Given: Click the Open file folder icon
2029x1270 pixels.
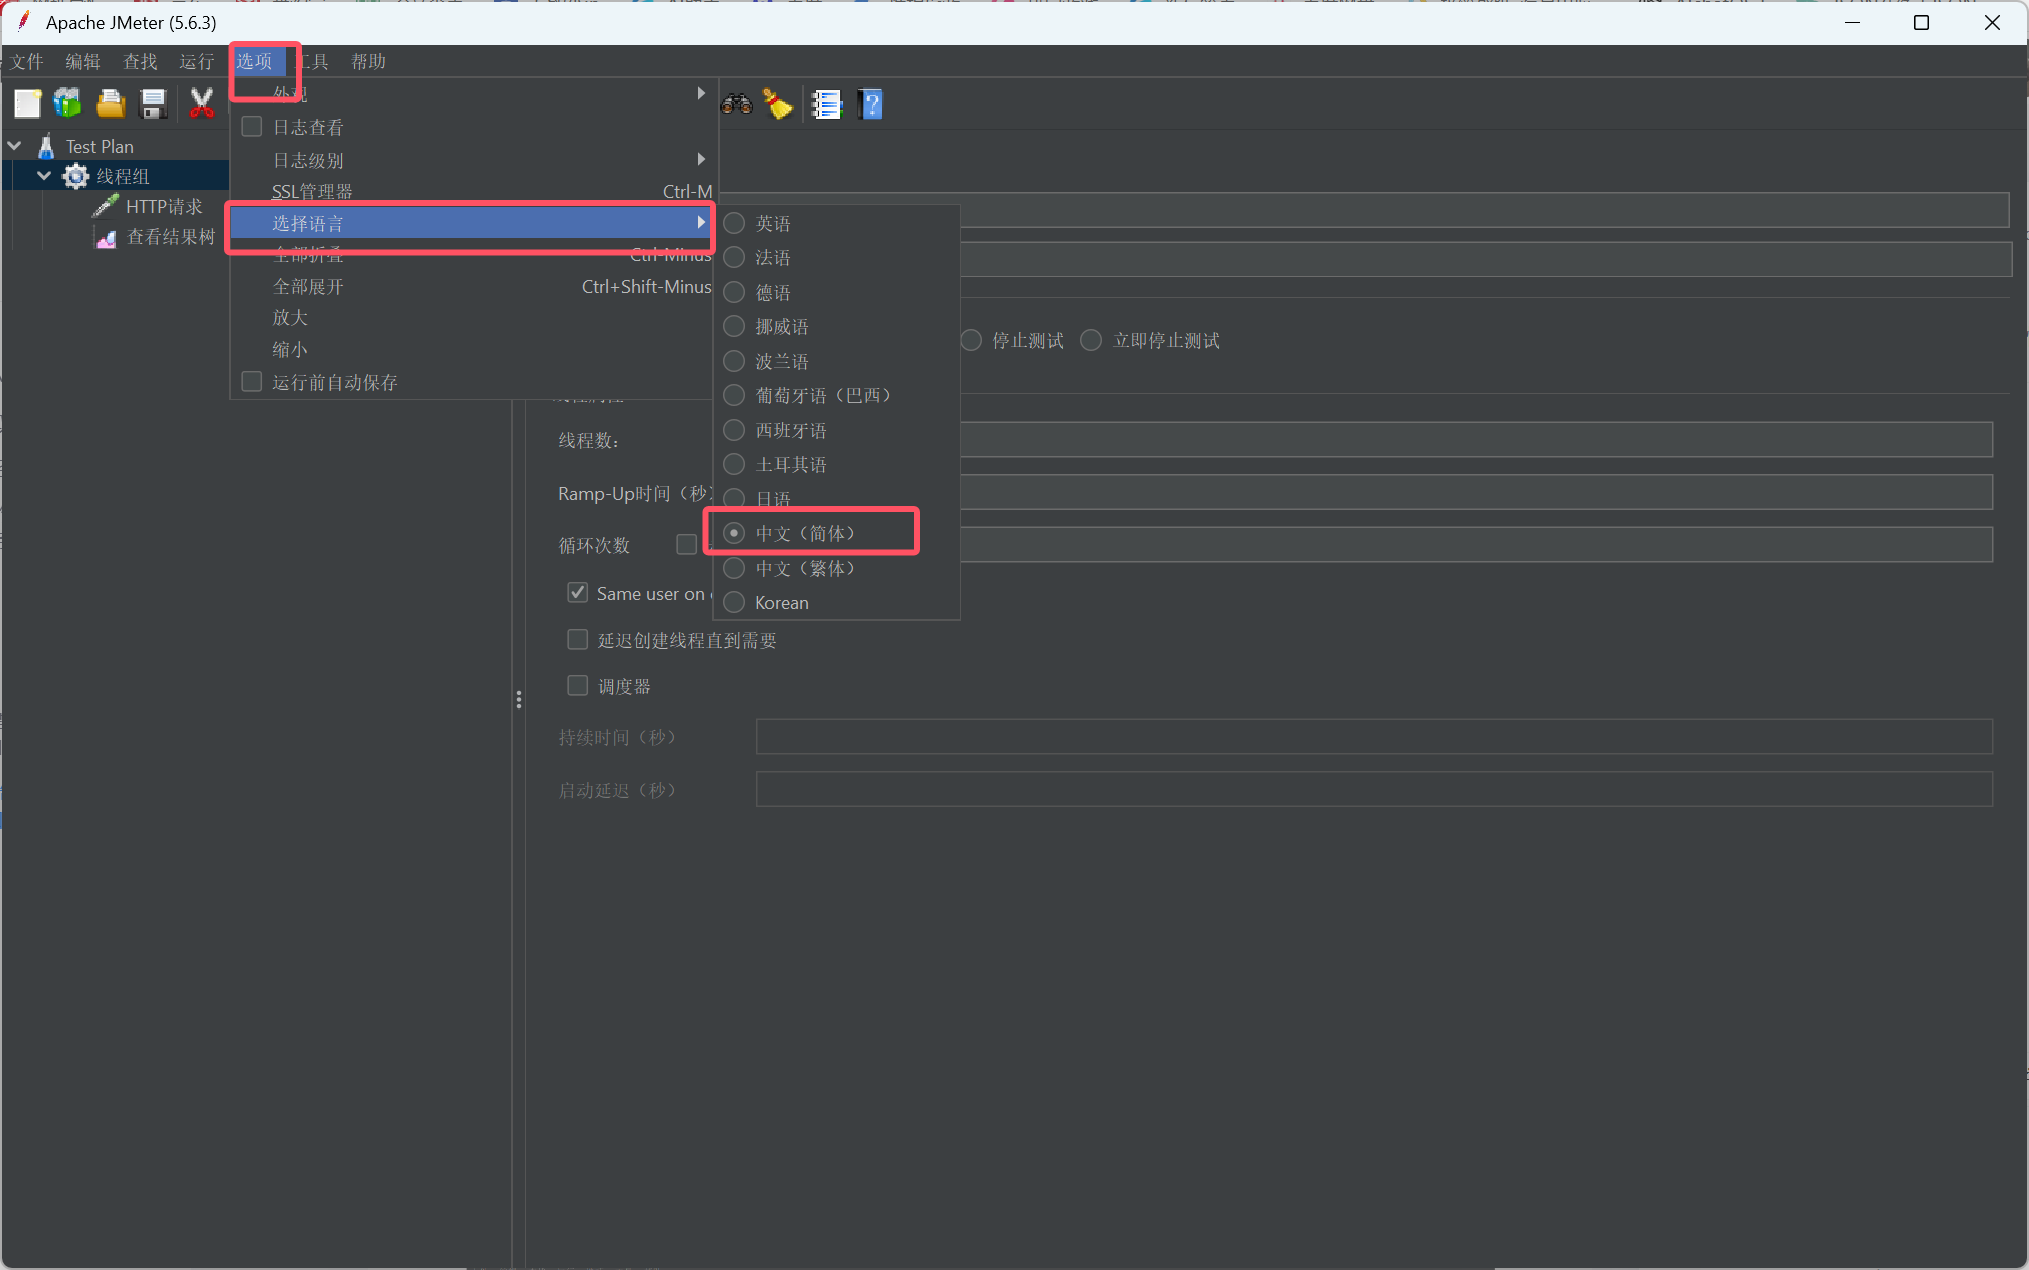Looking at the screenshot, I should (110, 103).
